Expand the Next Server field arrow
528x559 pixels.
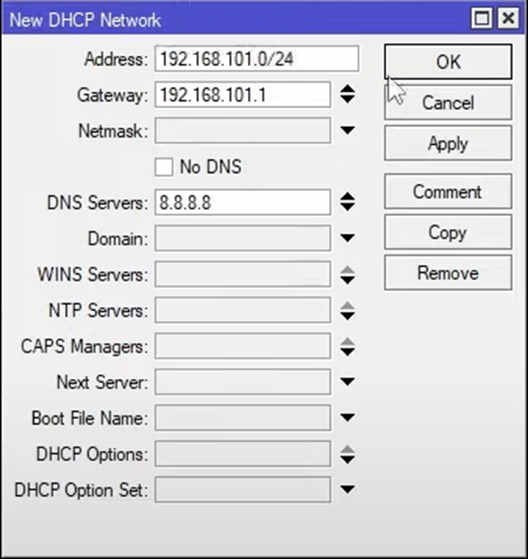(347, 381)
